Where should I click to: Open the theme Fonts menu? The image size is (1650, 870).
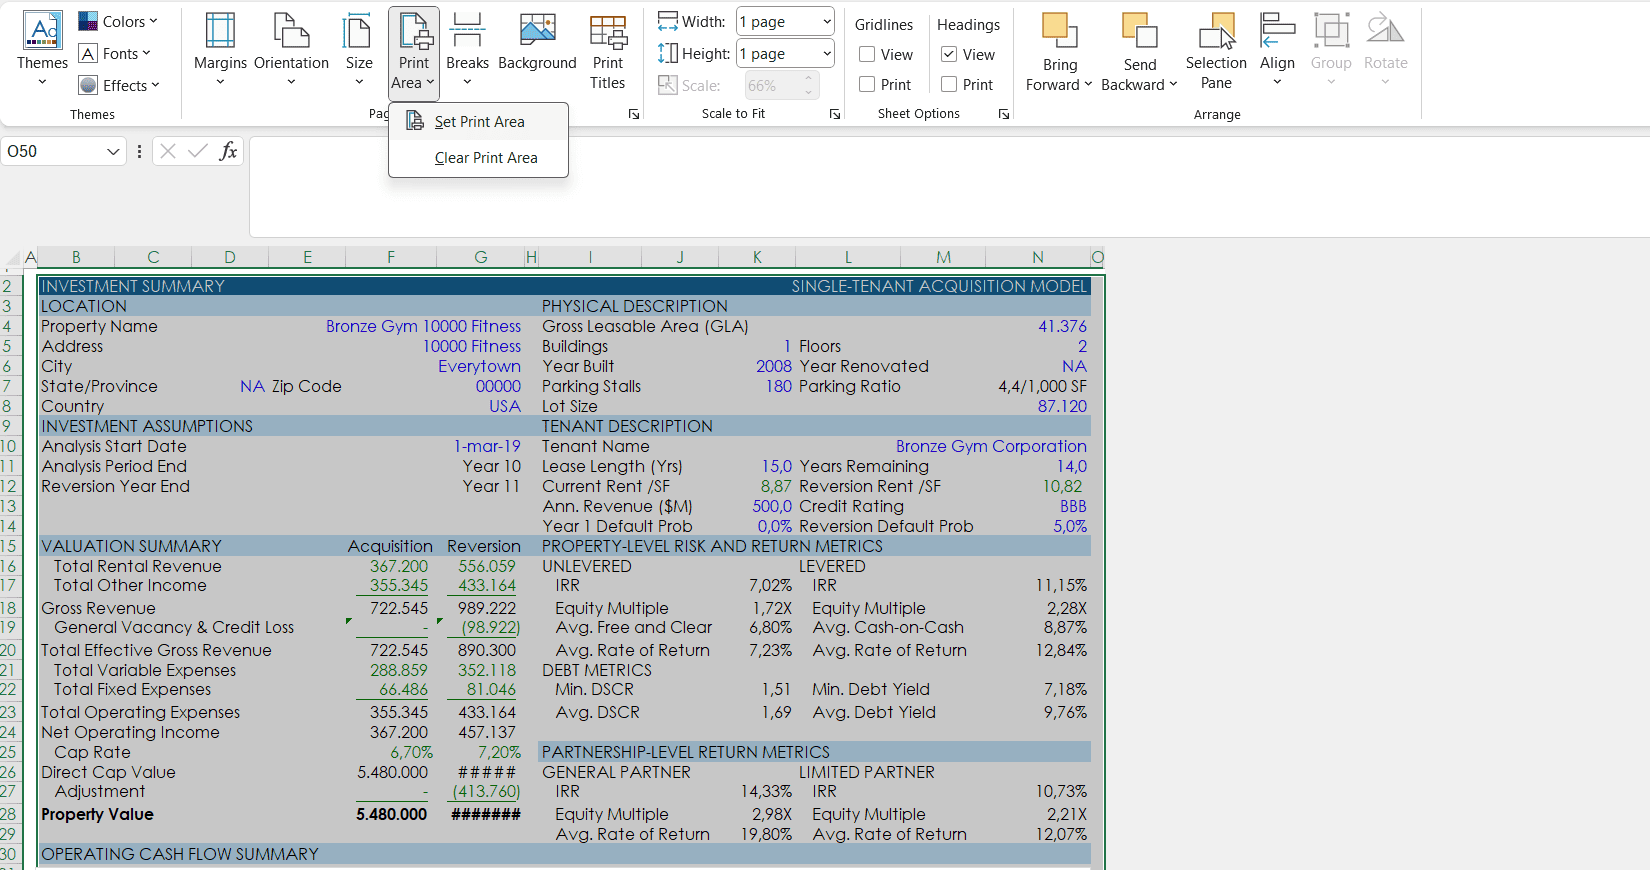pos(115,54)
